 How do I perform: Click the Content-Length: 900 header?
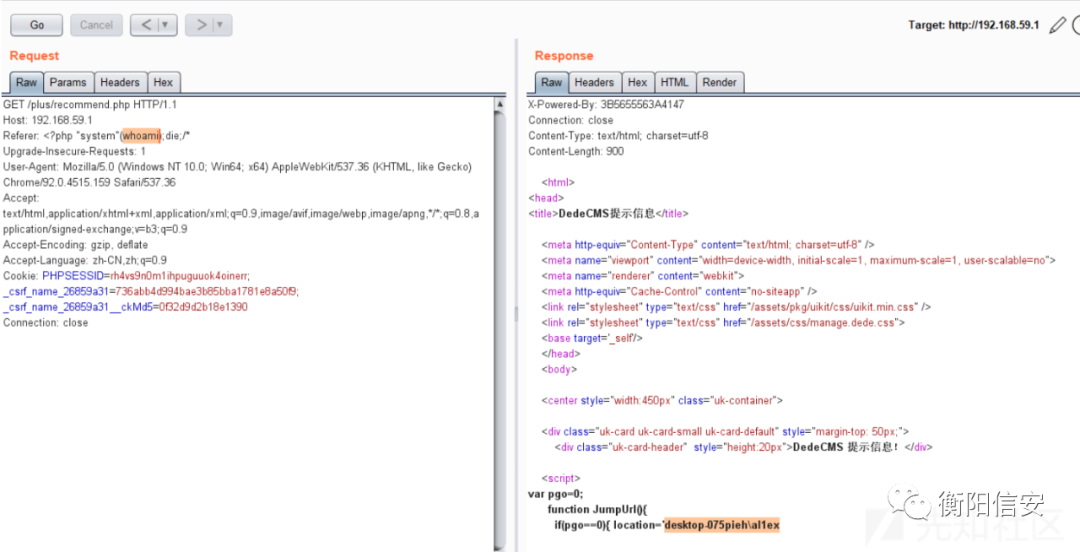click(576, 151)
